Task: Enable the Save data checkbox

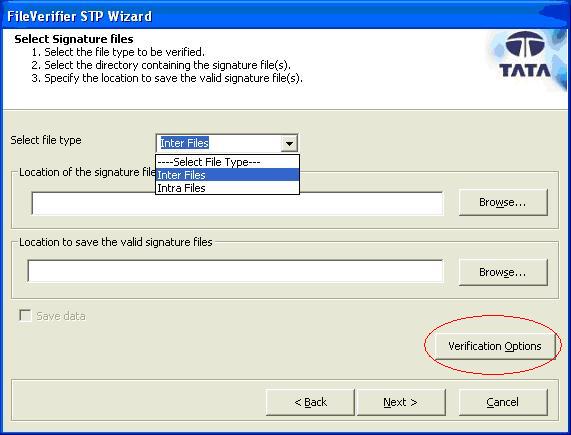Action: 25,315
